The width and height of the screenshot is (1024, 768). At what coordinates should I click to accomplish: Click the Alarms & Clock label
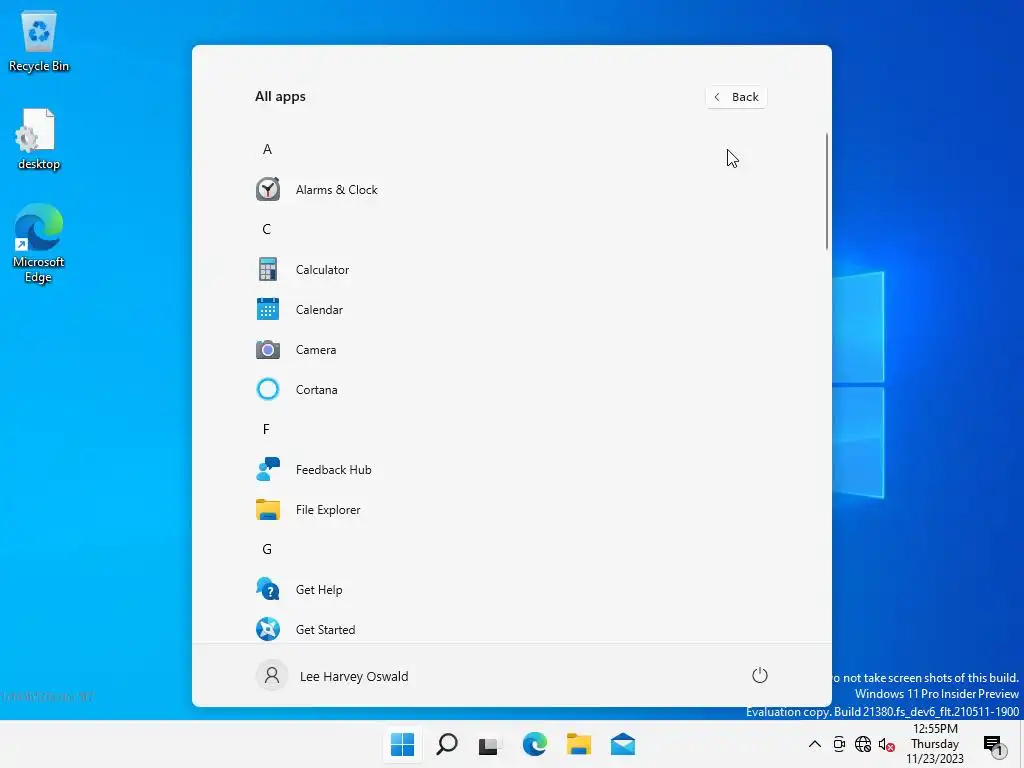click(x=336, y=189)
